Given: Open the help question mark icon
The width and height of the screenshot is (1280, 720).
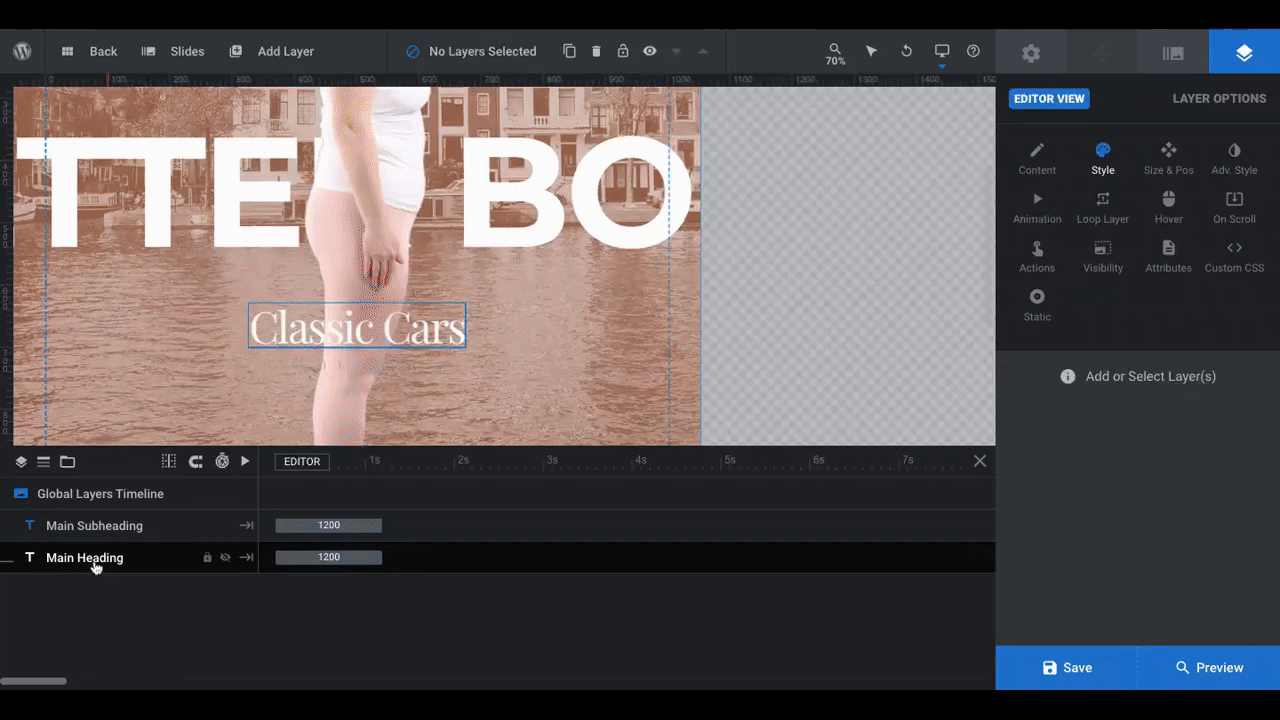Looking at the screenshot, I should (x=973, y=51).
